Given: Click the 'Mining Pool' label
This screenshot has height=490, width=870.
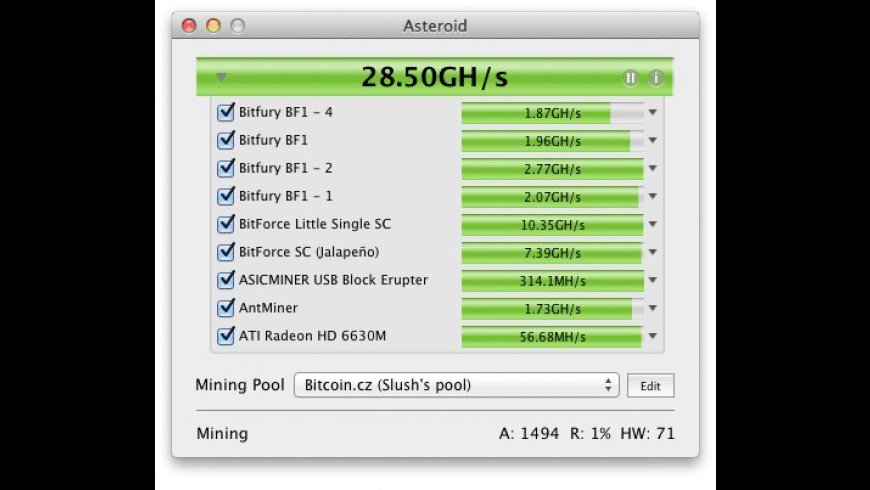Looking at the screenshot, I should tap(240, 385).
